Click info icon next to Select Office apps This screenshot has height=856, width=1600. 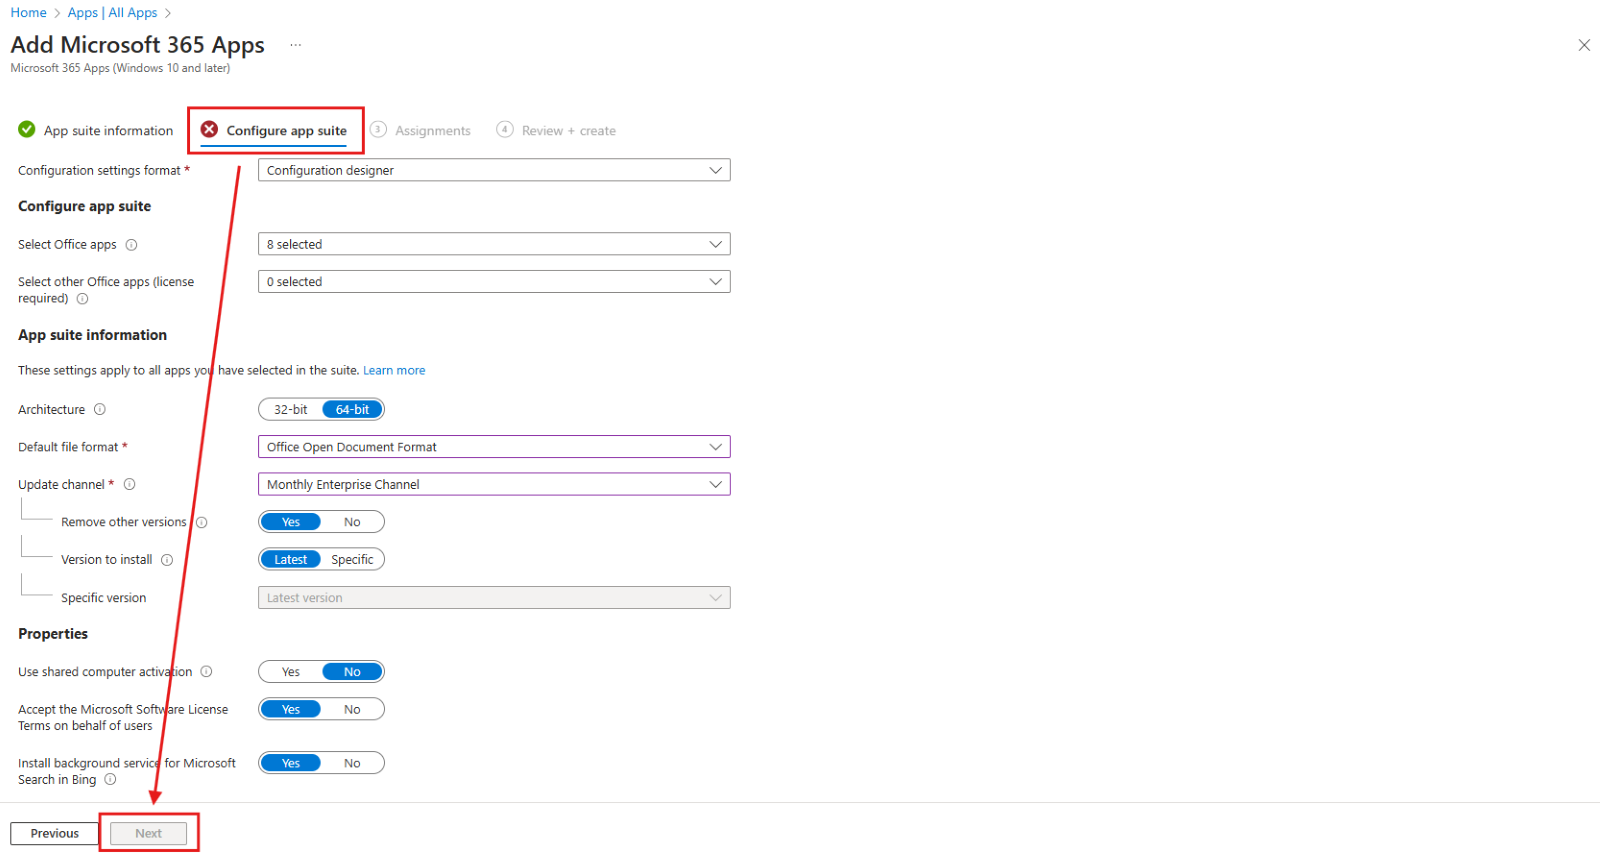click(131, 245)
